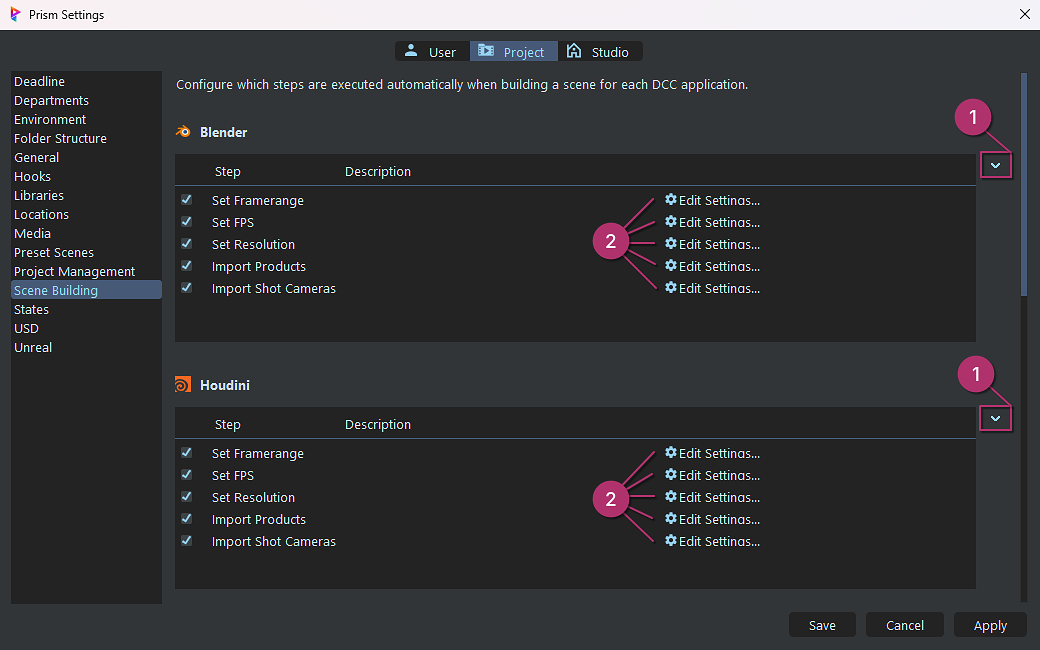Screen dimensions: 1040x650
Task: Select Folder Structure in the sidebar
Action: click(x=60, y=138)
